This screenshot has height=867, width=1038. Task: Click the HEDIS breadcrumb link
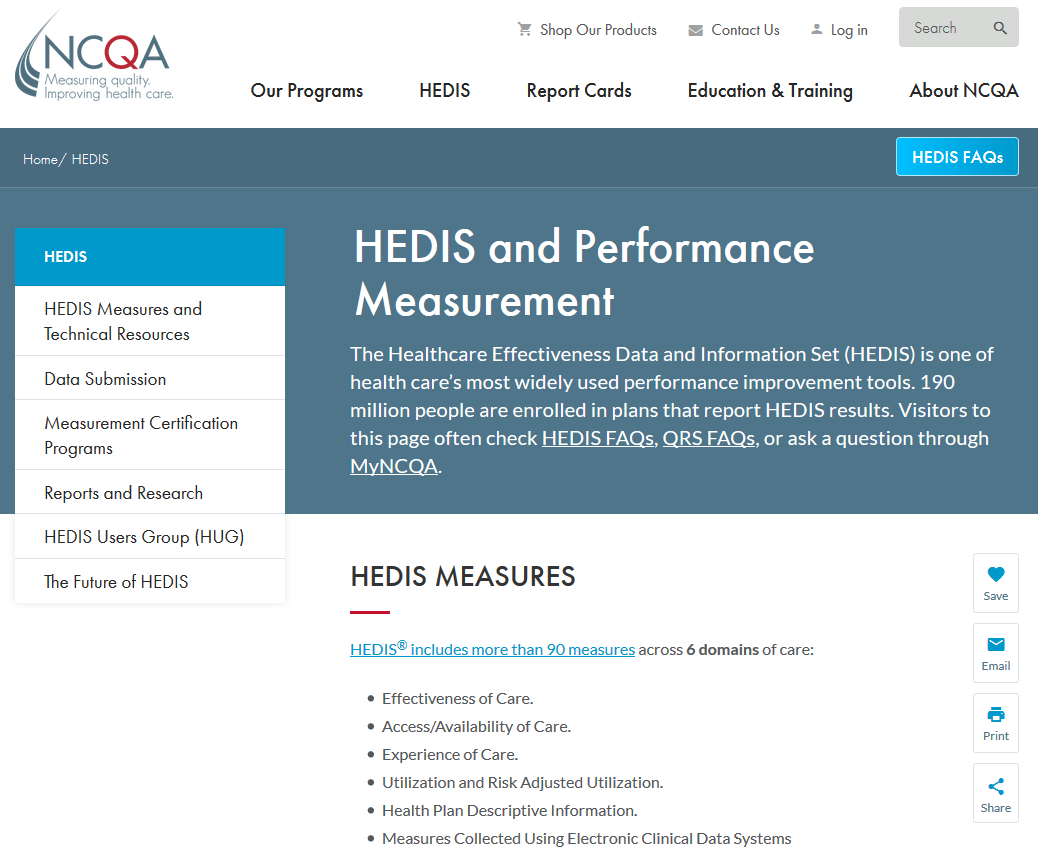click(x=90, y=160)
